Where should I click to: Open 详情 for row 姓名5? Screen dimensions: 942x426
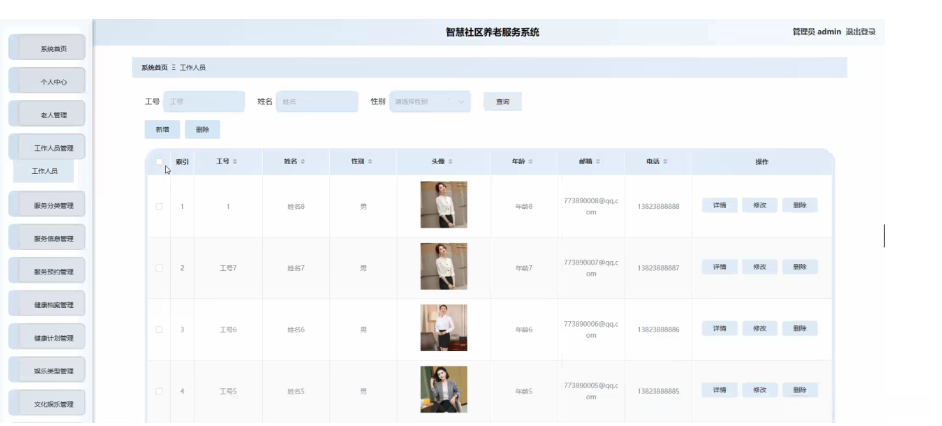(720, 390)
